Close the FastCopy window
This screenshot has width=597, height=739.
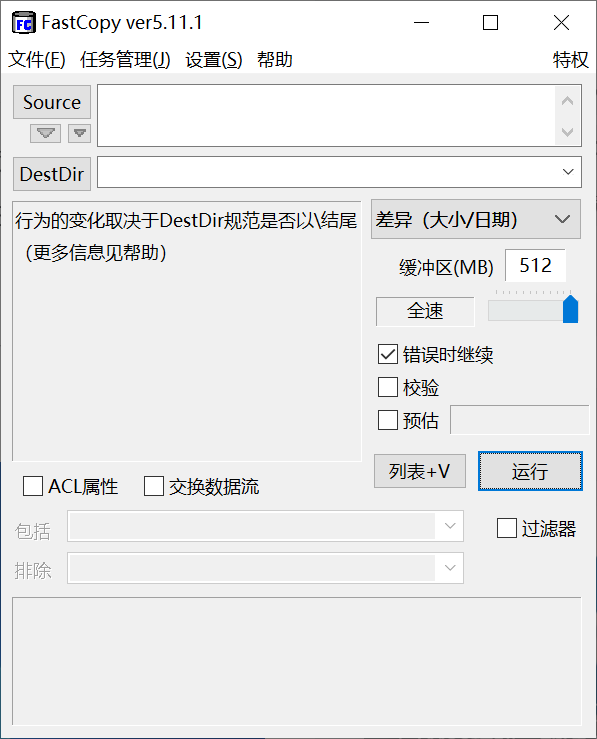pos(561,23)
